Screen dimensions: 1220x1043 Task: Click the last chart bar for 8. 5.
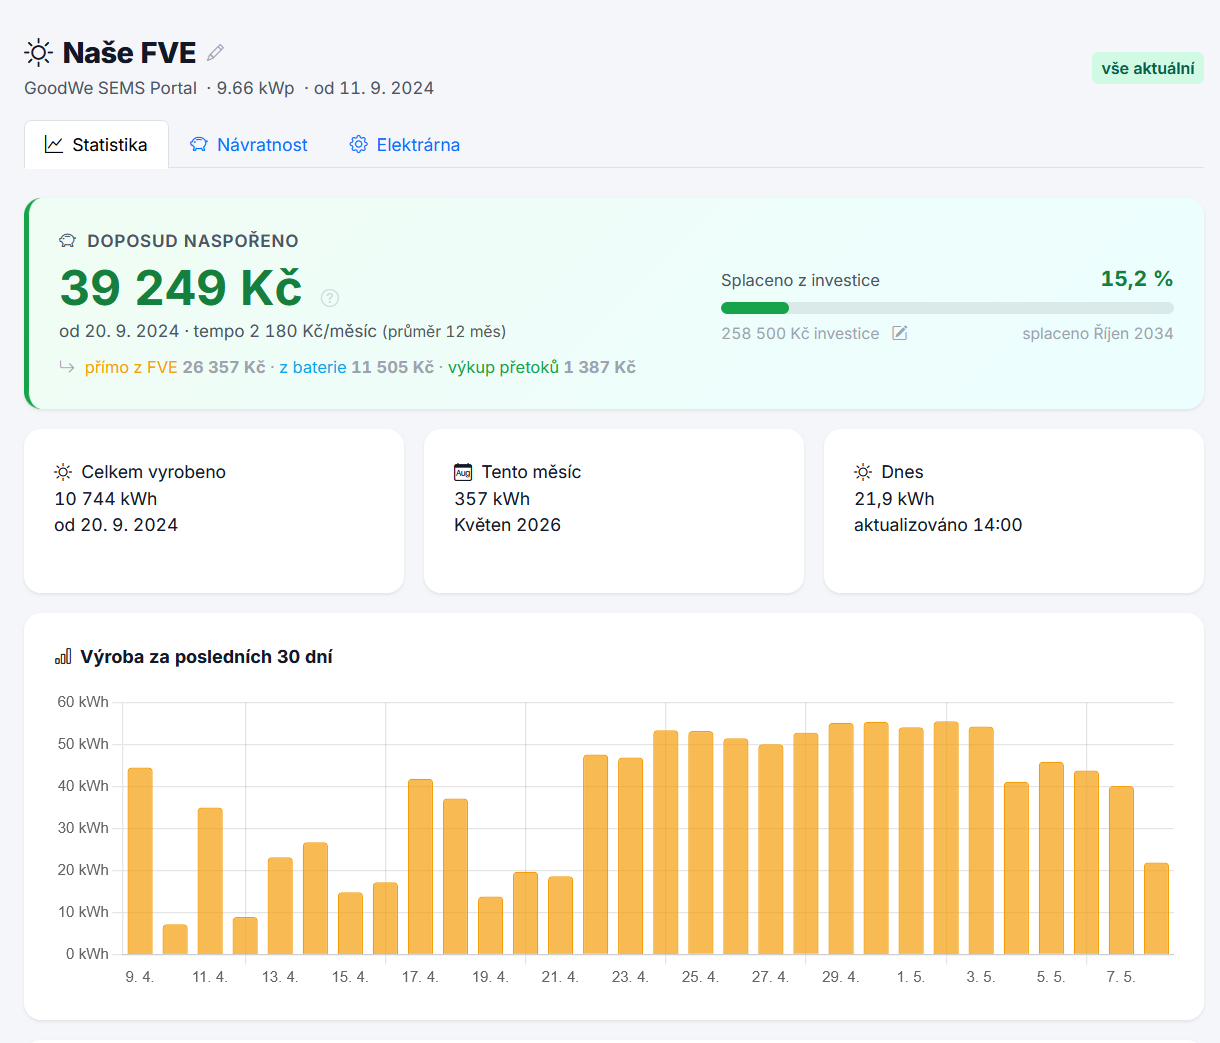[x=1156, y=909]
